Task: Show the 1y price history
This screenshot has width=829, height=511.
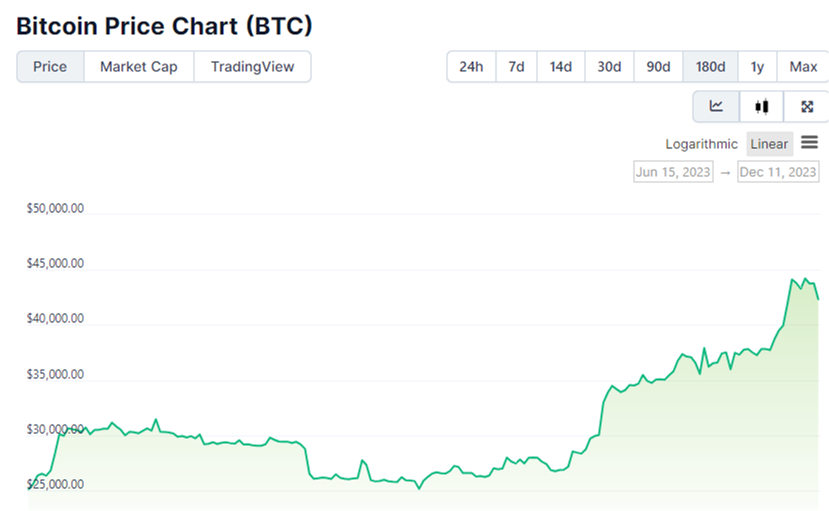Action: click(x=757, y=67)
